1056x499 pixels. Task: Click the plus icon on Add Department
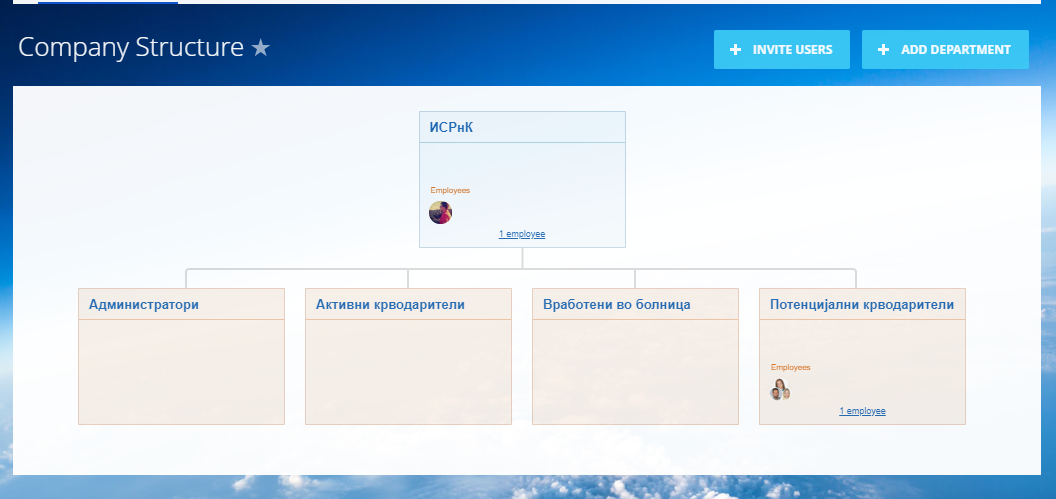[883, 50]
